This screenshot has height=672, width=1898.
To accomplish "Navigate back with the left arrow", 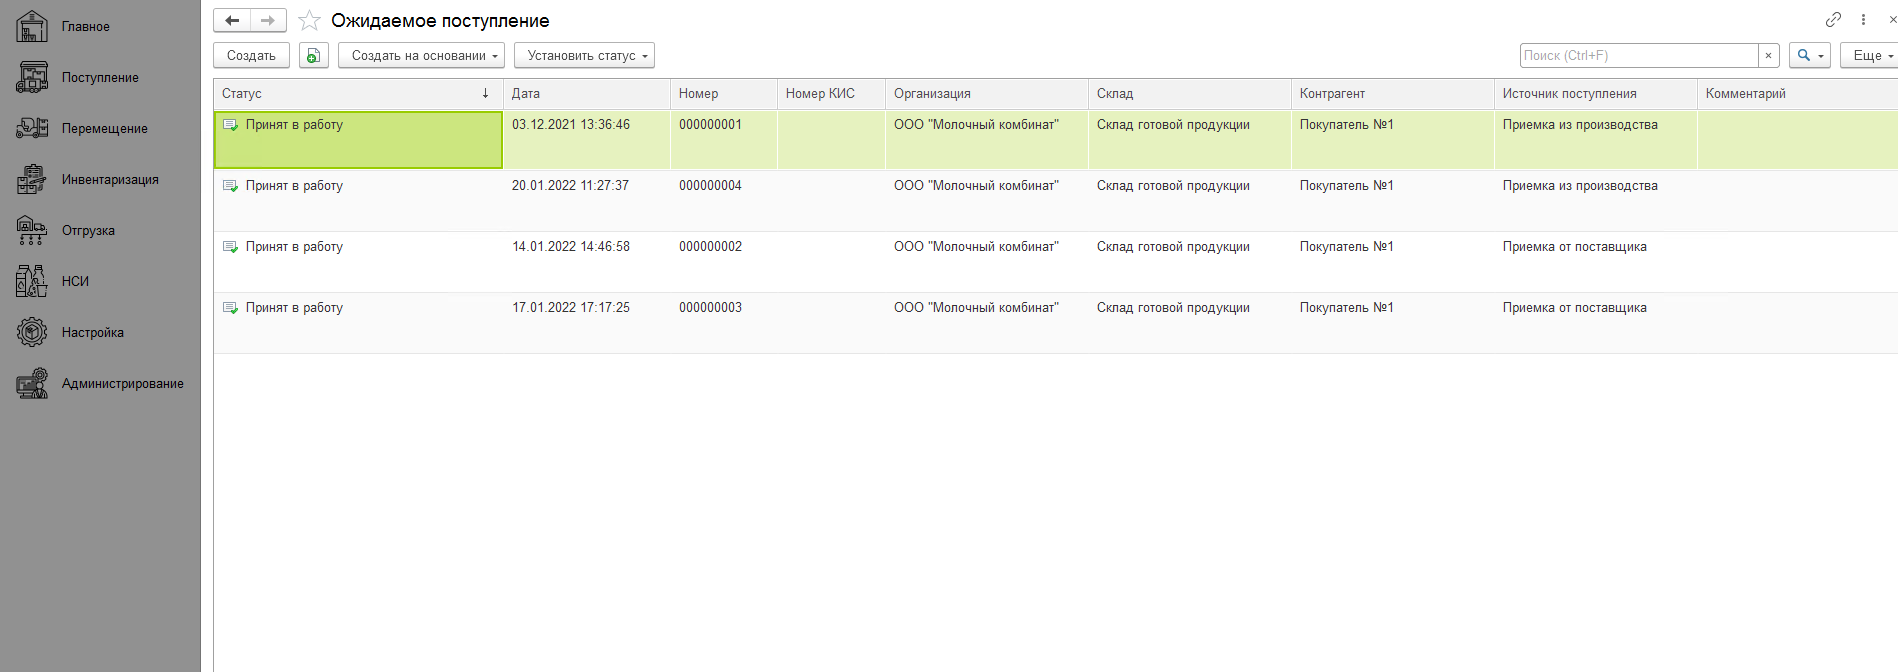I will pyautogui.click(x=232, y=21).
